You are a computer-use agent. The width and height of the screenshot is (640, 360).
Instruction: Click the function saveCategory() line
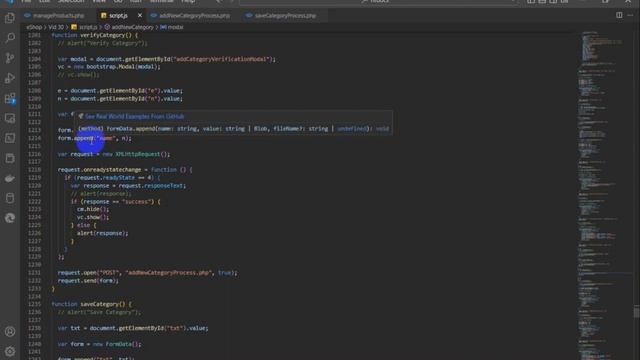click(x=91, y=304)
